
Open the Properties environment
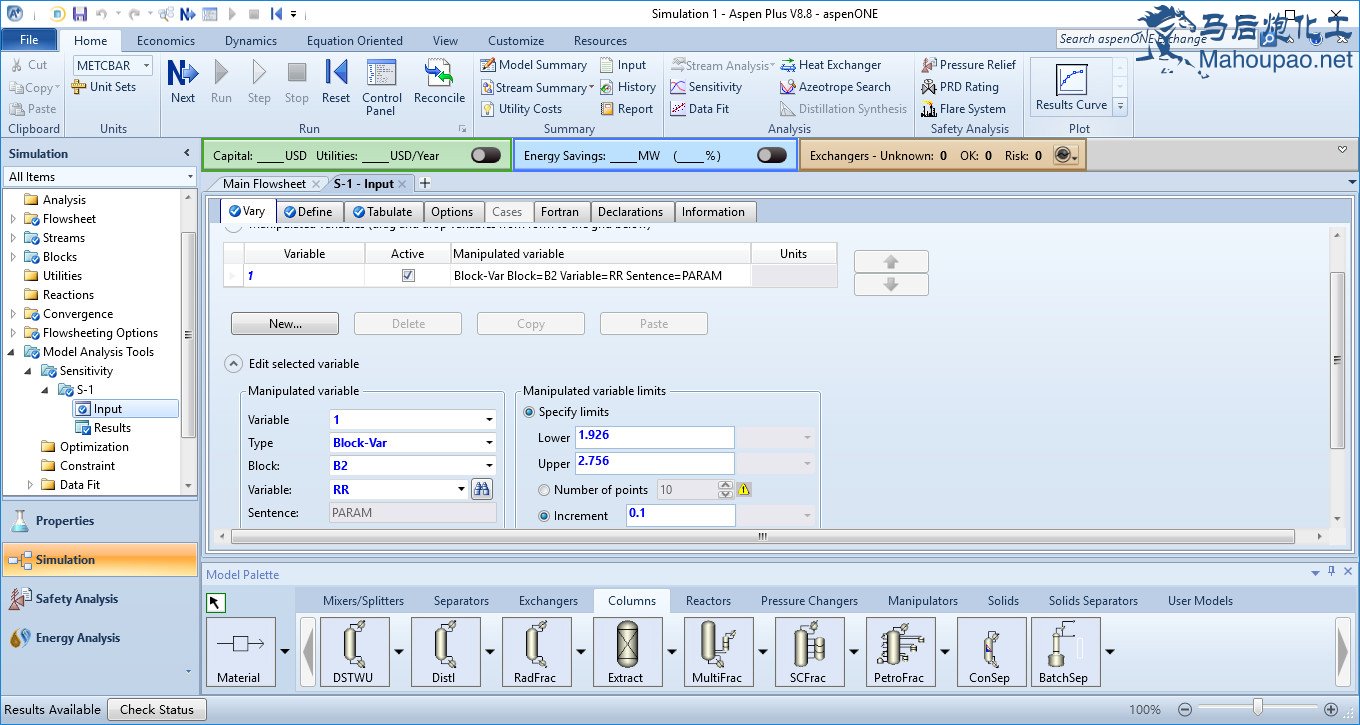coord(100,521)
